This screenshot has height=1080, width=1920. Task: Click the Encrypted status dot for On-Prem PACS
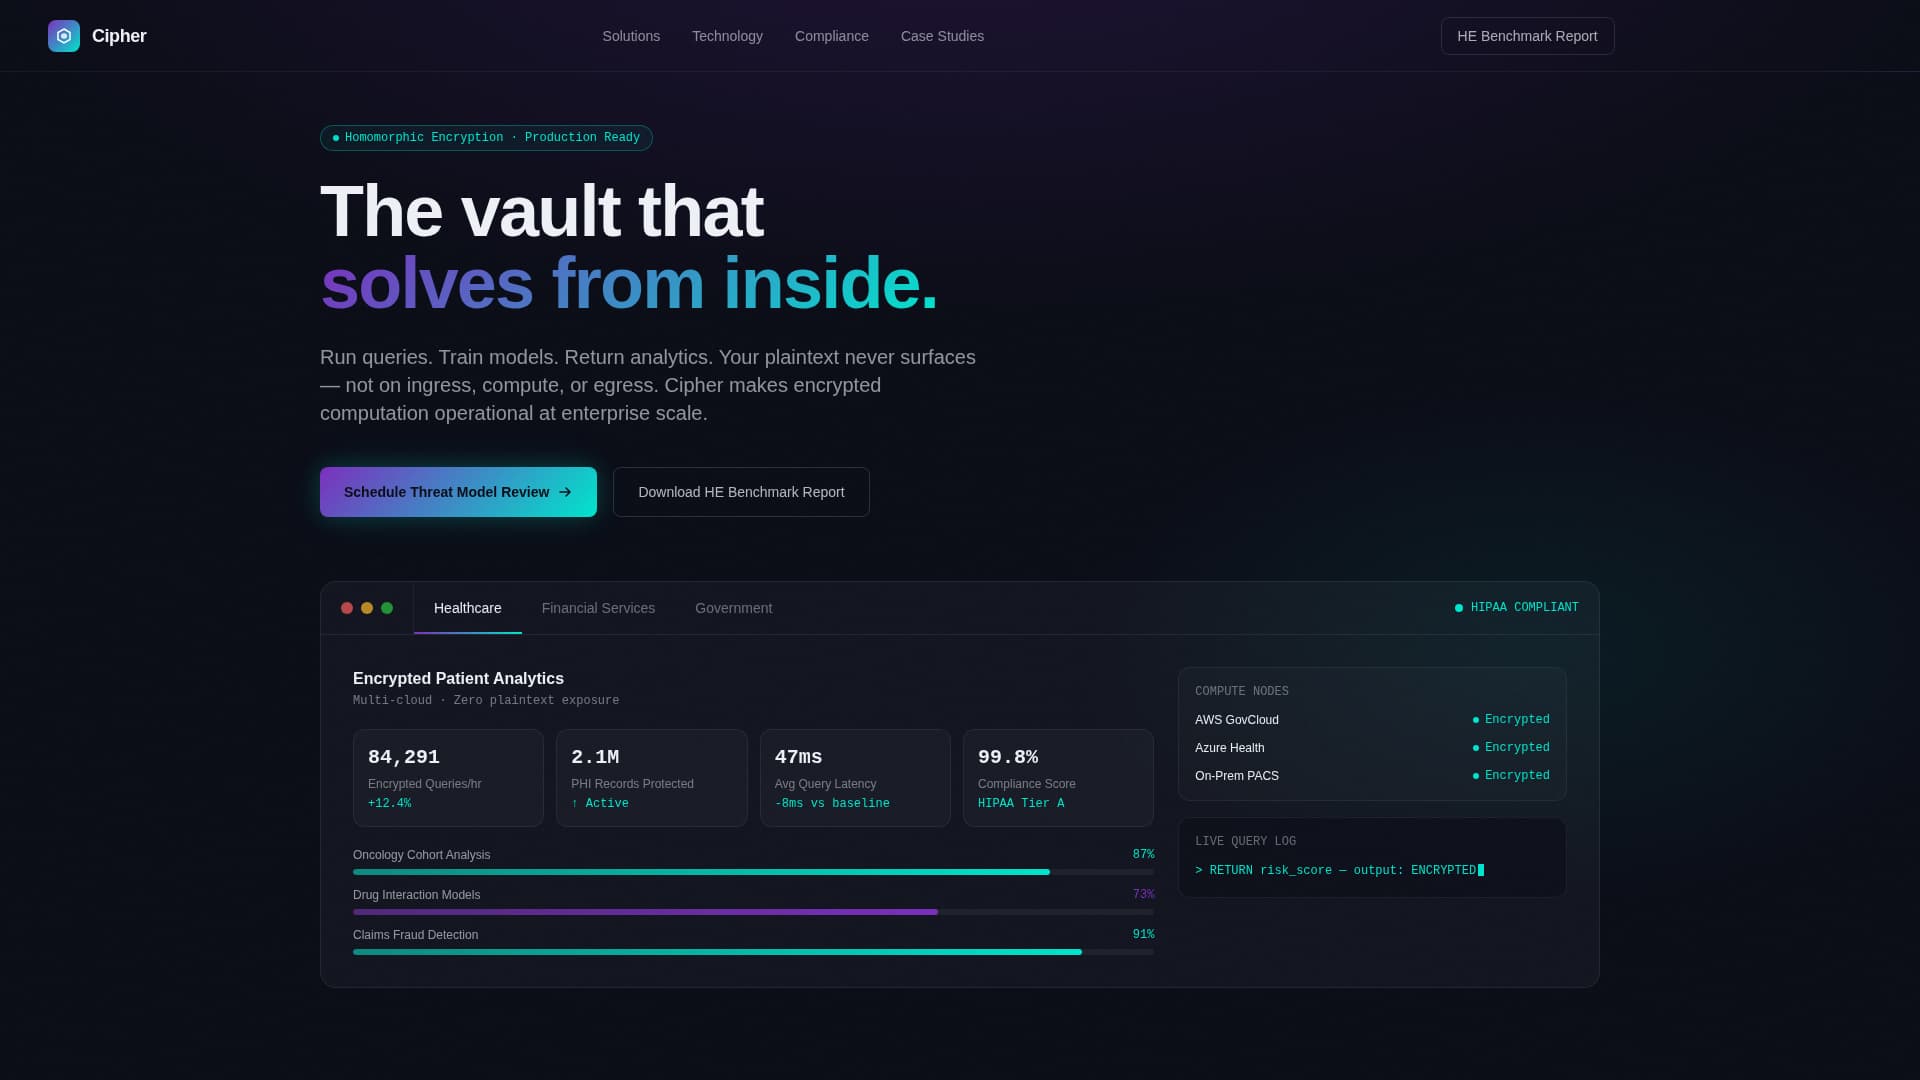tap(1474, 775)
